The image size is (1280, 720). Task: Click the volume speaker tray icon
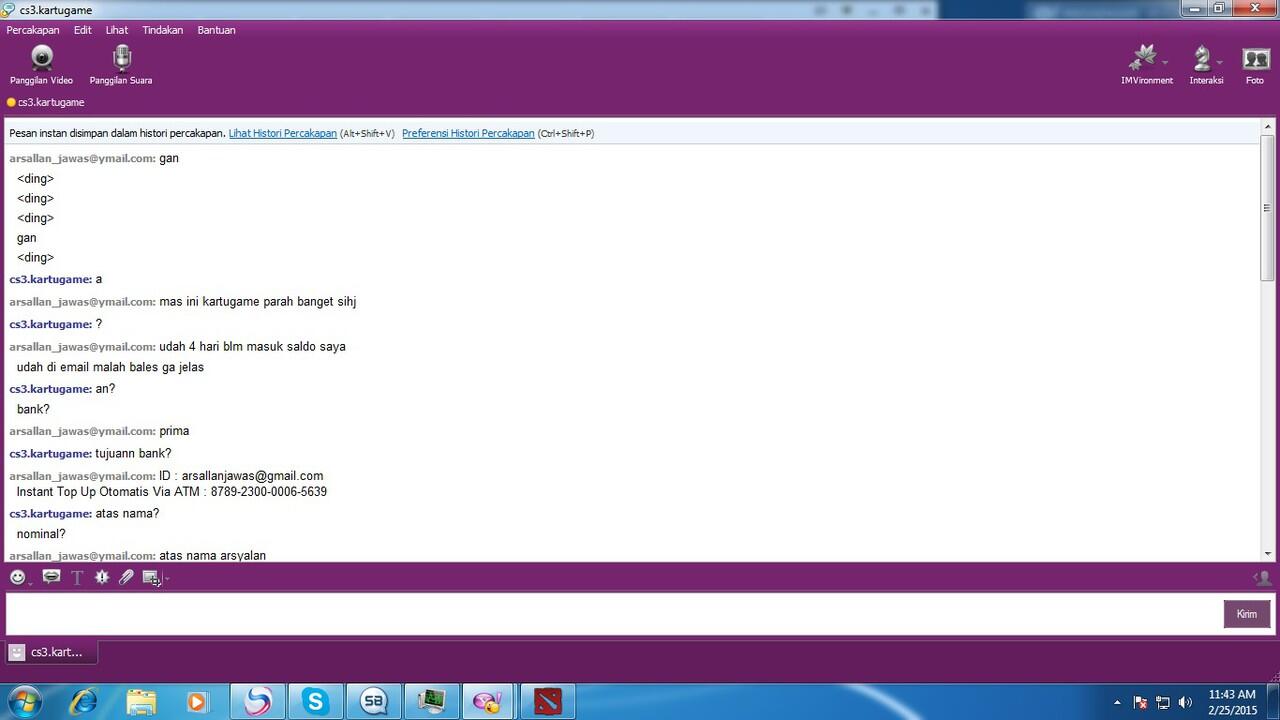point(1185,702)
